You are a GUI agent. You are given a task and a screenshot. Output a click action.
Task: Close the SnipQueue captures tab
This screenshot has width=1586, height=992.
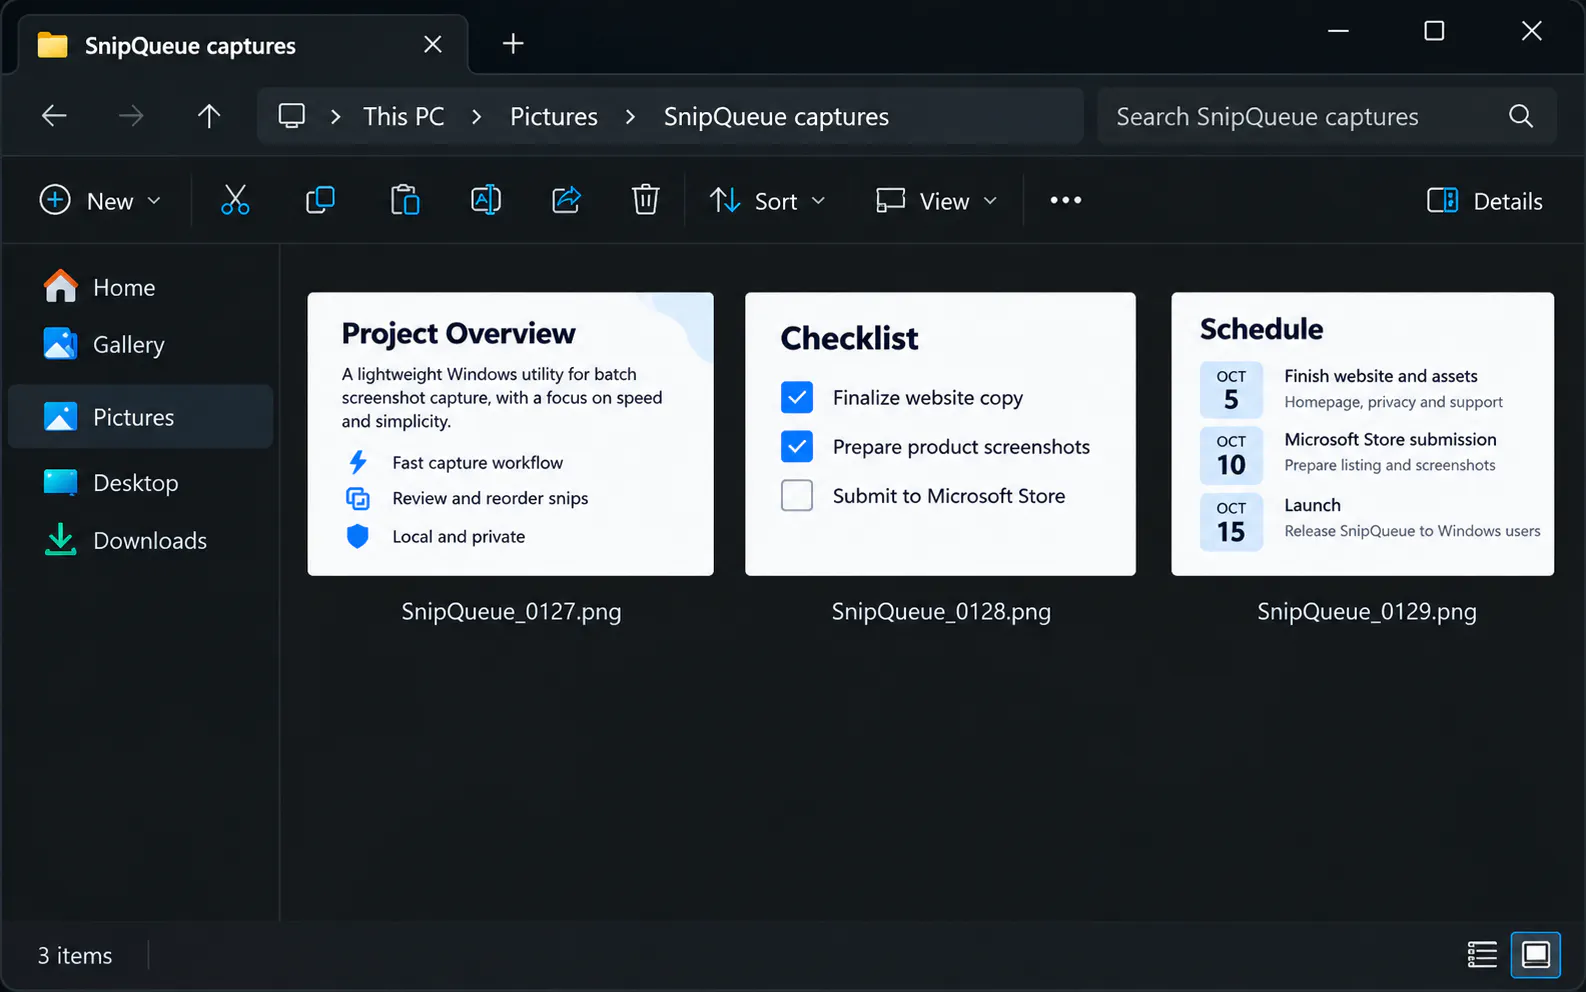pyautogui.click(x=433, y=44)
